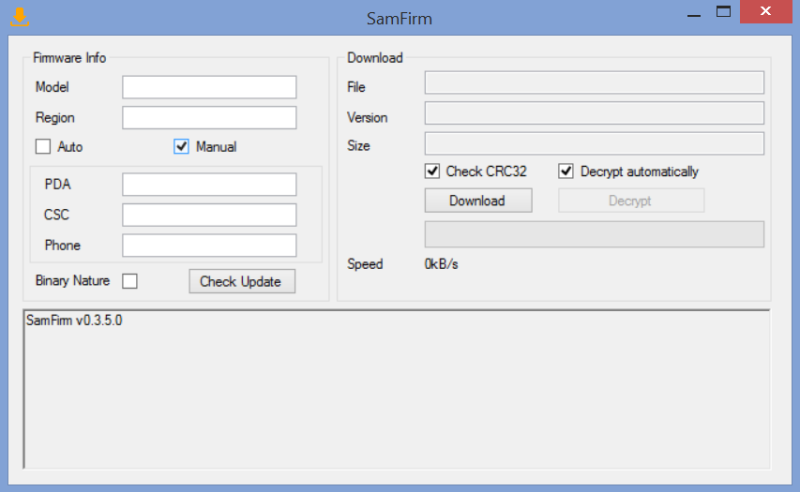800x492 pixels.
Task: Click the SamFirm window title text
Action: 399,18
